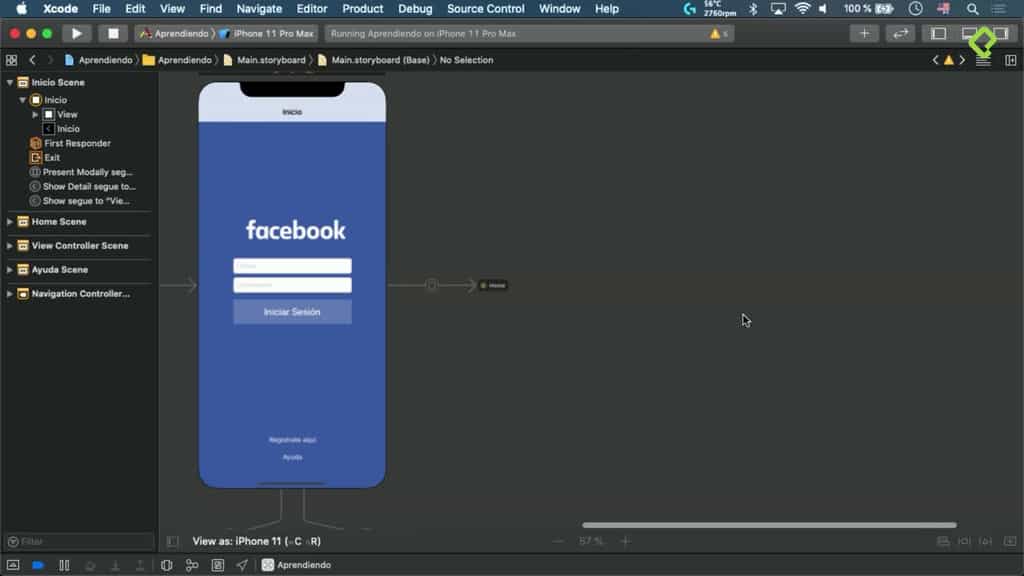The image size is (1024, 576).
Task: Open the related items grid menu
Action: 11,60
